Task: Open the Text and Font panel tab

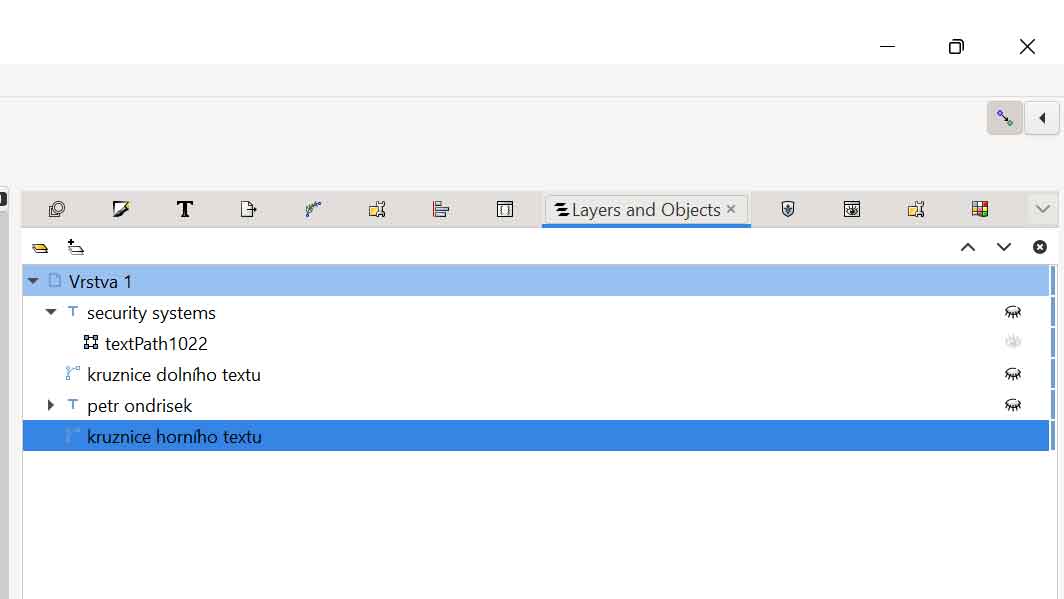Action: point(184,209)
